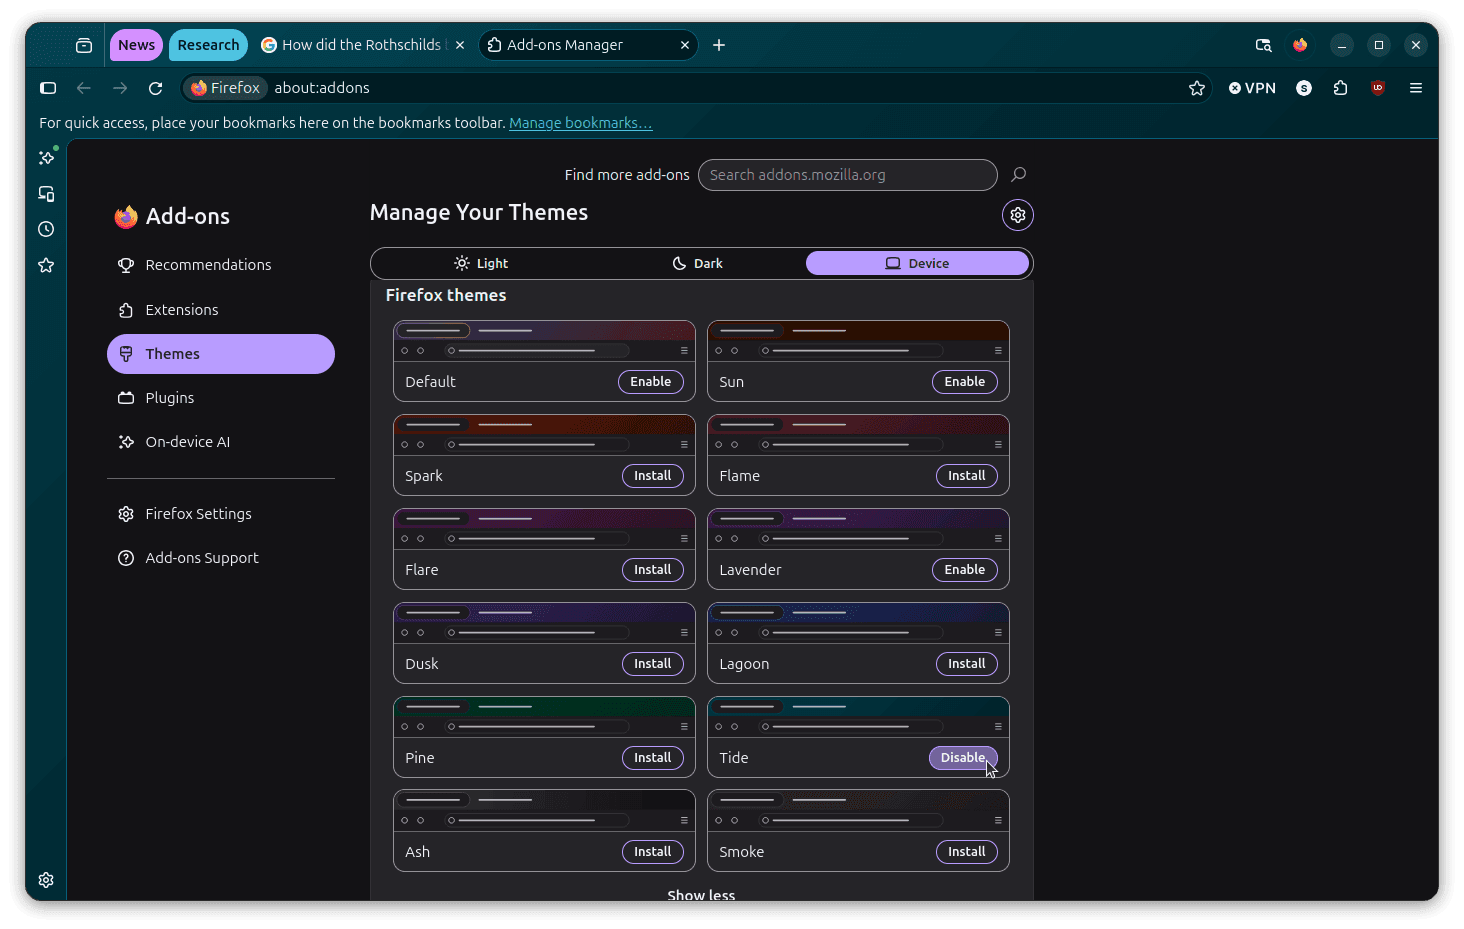
Task: Open the Add-ons Support link
Action: [x=221, y=558]
